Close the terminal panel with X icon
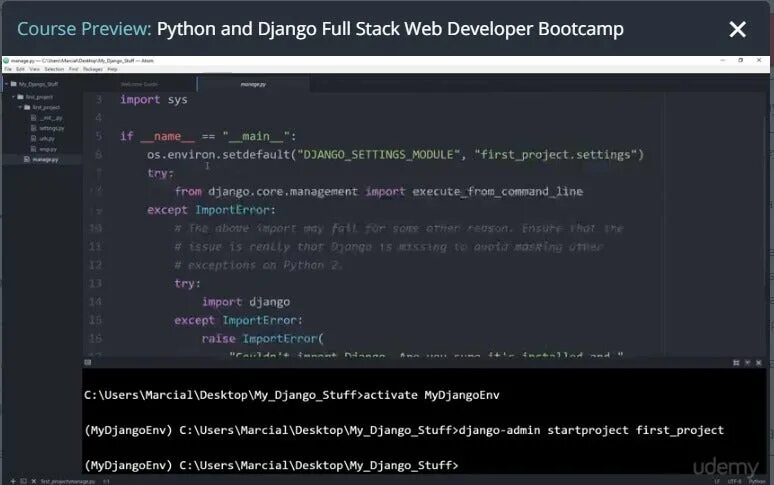This screenshot has height=485, width=774. (x=759, y=363)
